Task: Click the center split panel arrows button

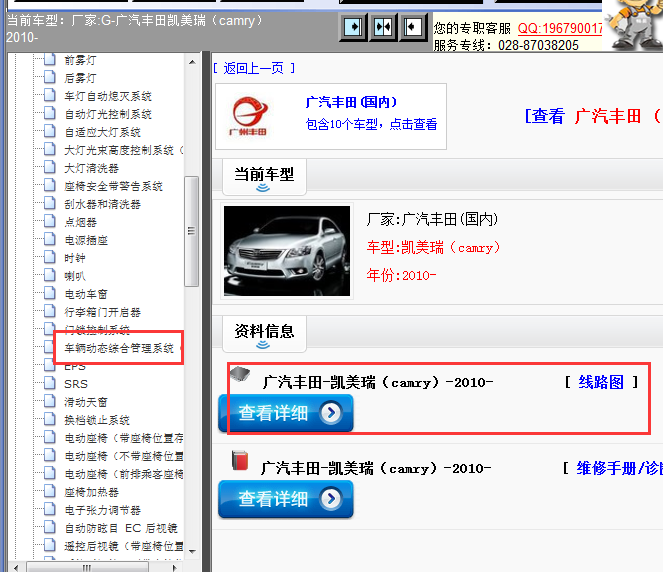Action: pyautogui.click(x=383, y=27)
